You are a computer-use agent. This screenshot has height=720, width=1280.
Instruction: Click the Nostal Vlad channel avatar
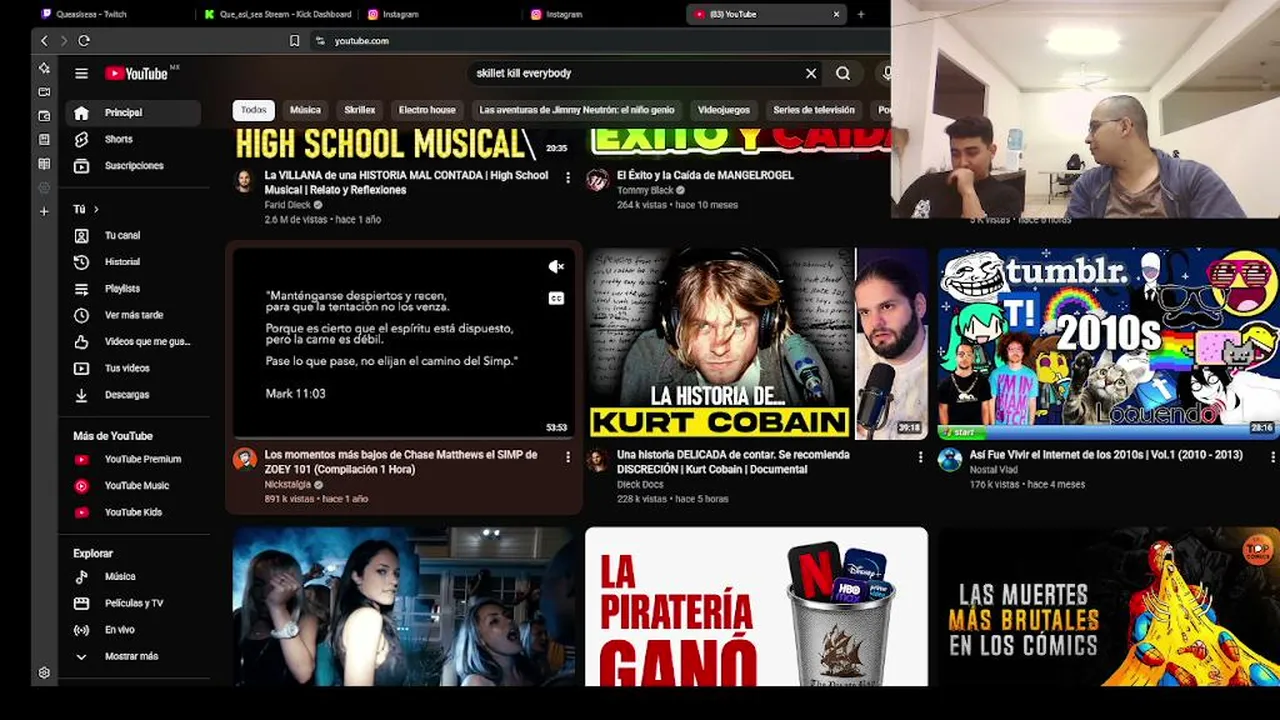[x=949, y=459]
